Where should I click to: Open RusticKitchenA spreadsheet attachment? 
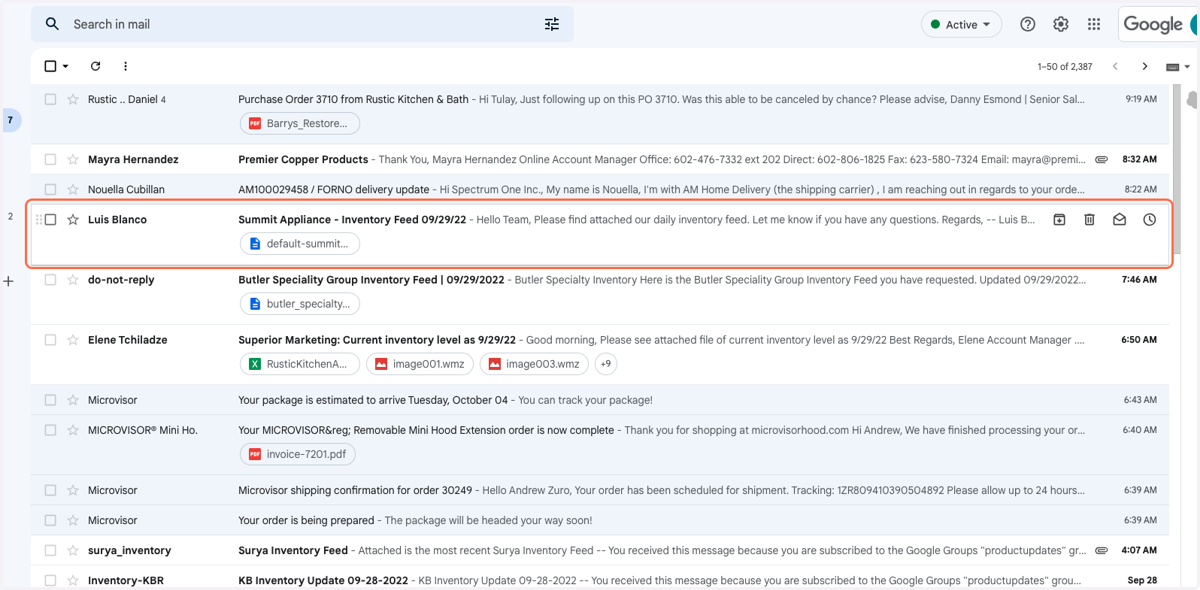[300, 364]
